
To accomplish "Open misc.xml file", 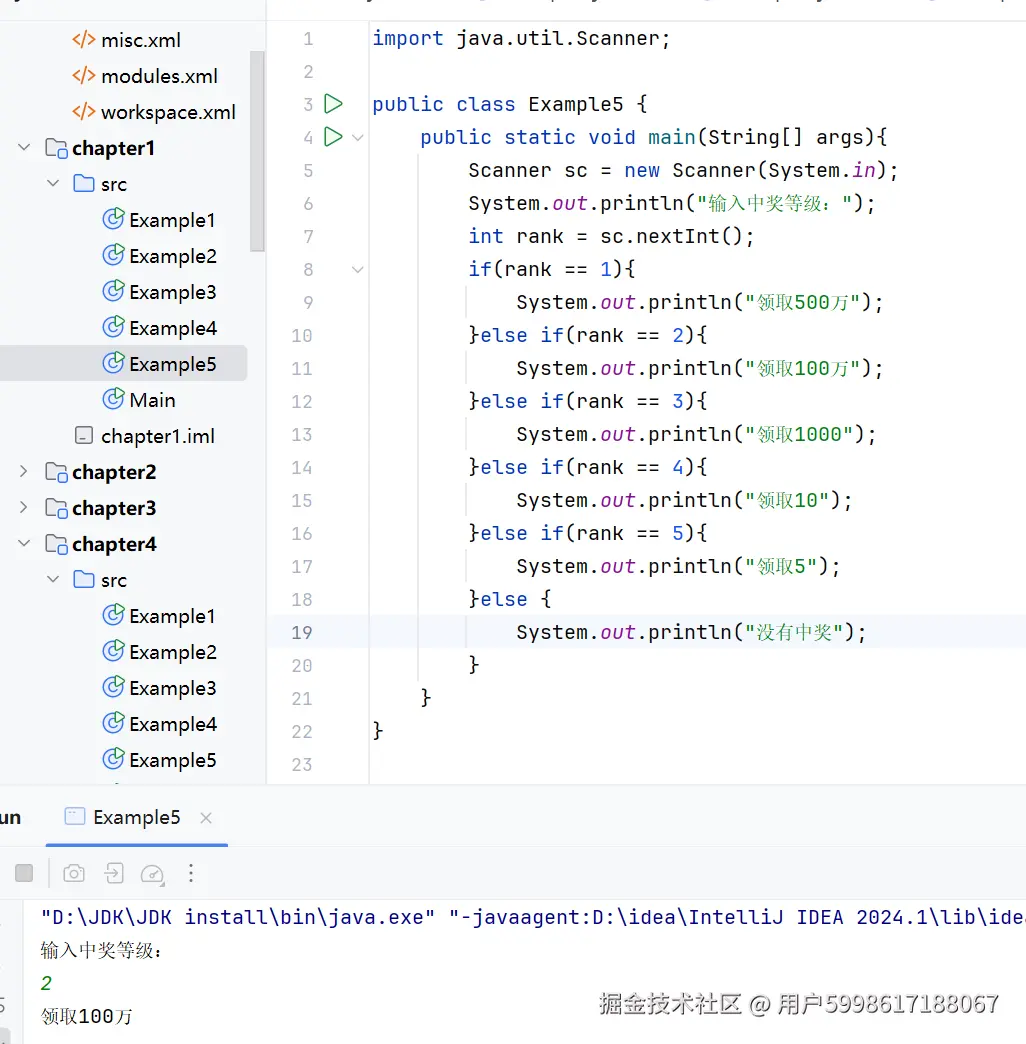I will coord(127,40).
